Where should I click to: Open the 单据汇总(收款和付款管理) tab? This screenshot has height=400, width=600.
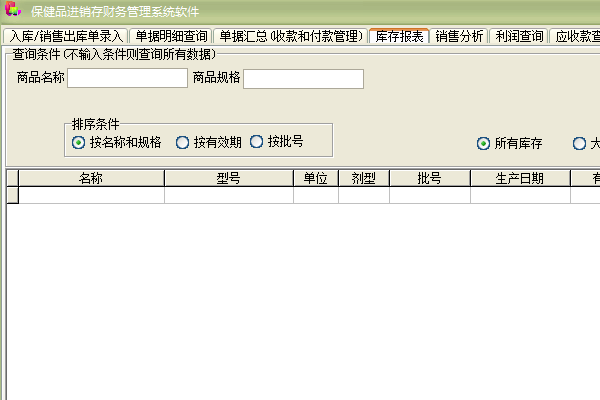[x=290, y=36]
